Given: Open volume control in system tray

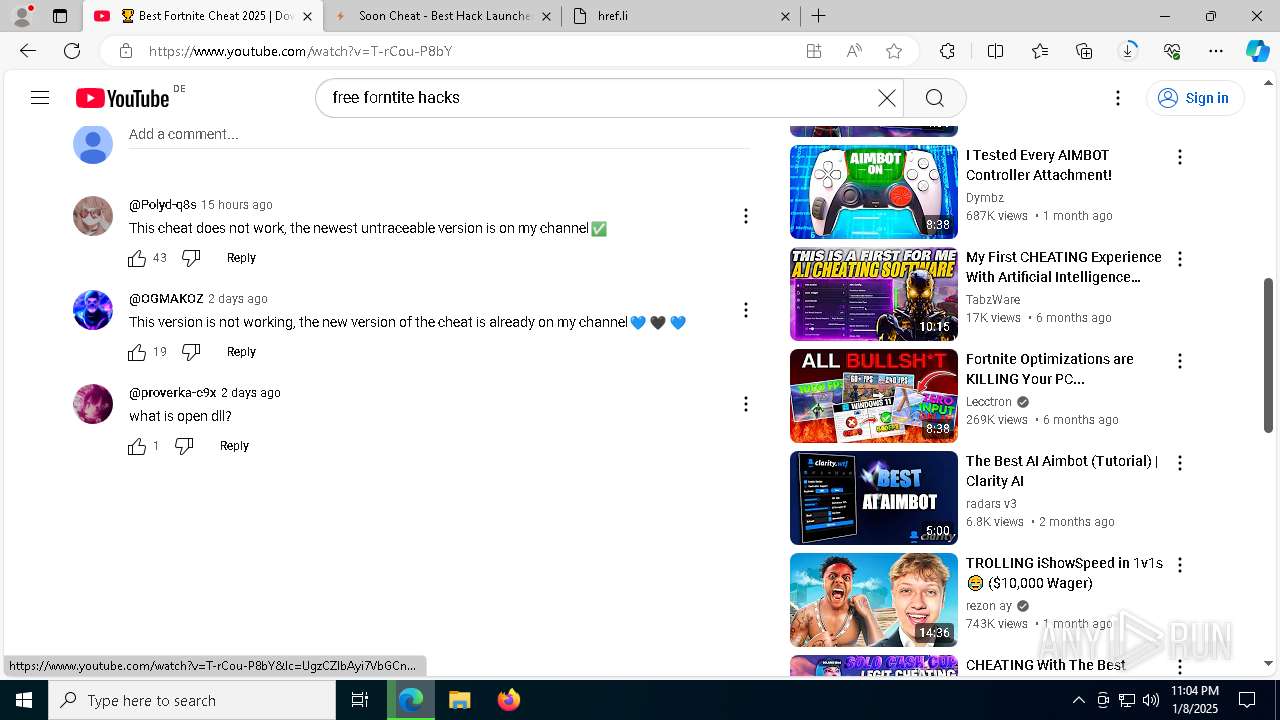Looking at the screenshot, I should (1151, 700).
